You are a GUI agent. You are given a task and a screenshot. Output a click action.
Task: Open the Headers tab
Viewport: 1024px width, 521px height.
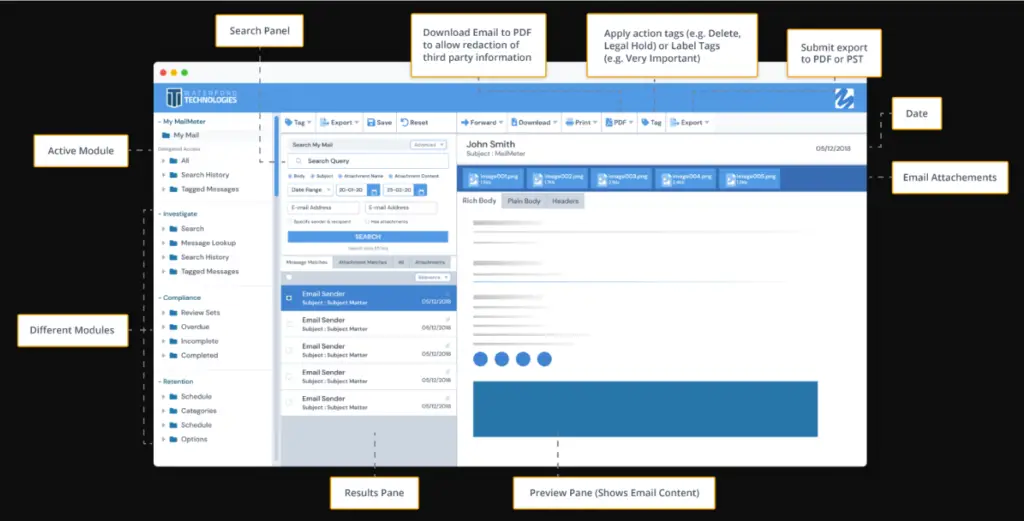(566, 201)
